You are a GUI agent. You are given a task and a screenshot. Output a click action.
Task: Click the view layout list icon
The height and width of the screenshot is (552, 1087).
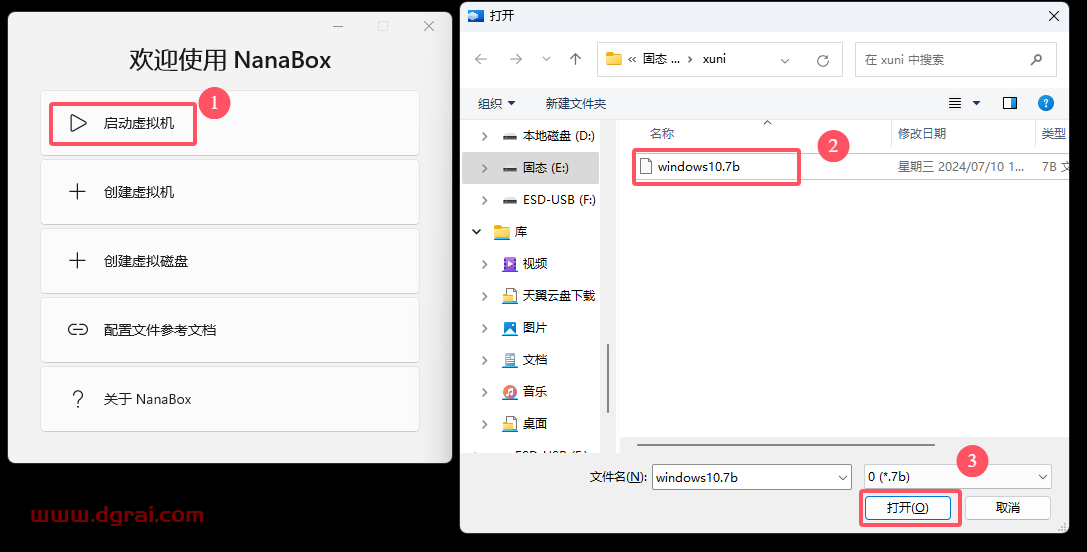click(955, 103)
